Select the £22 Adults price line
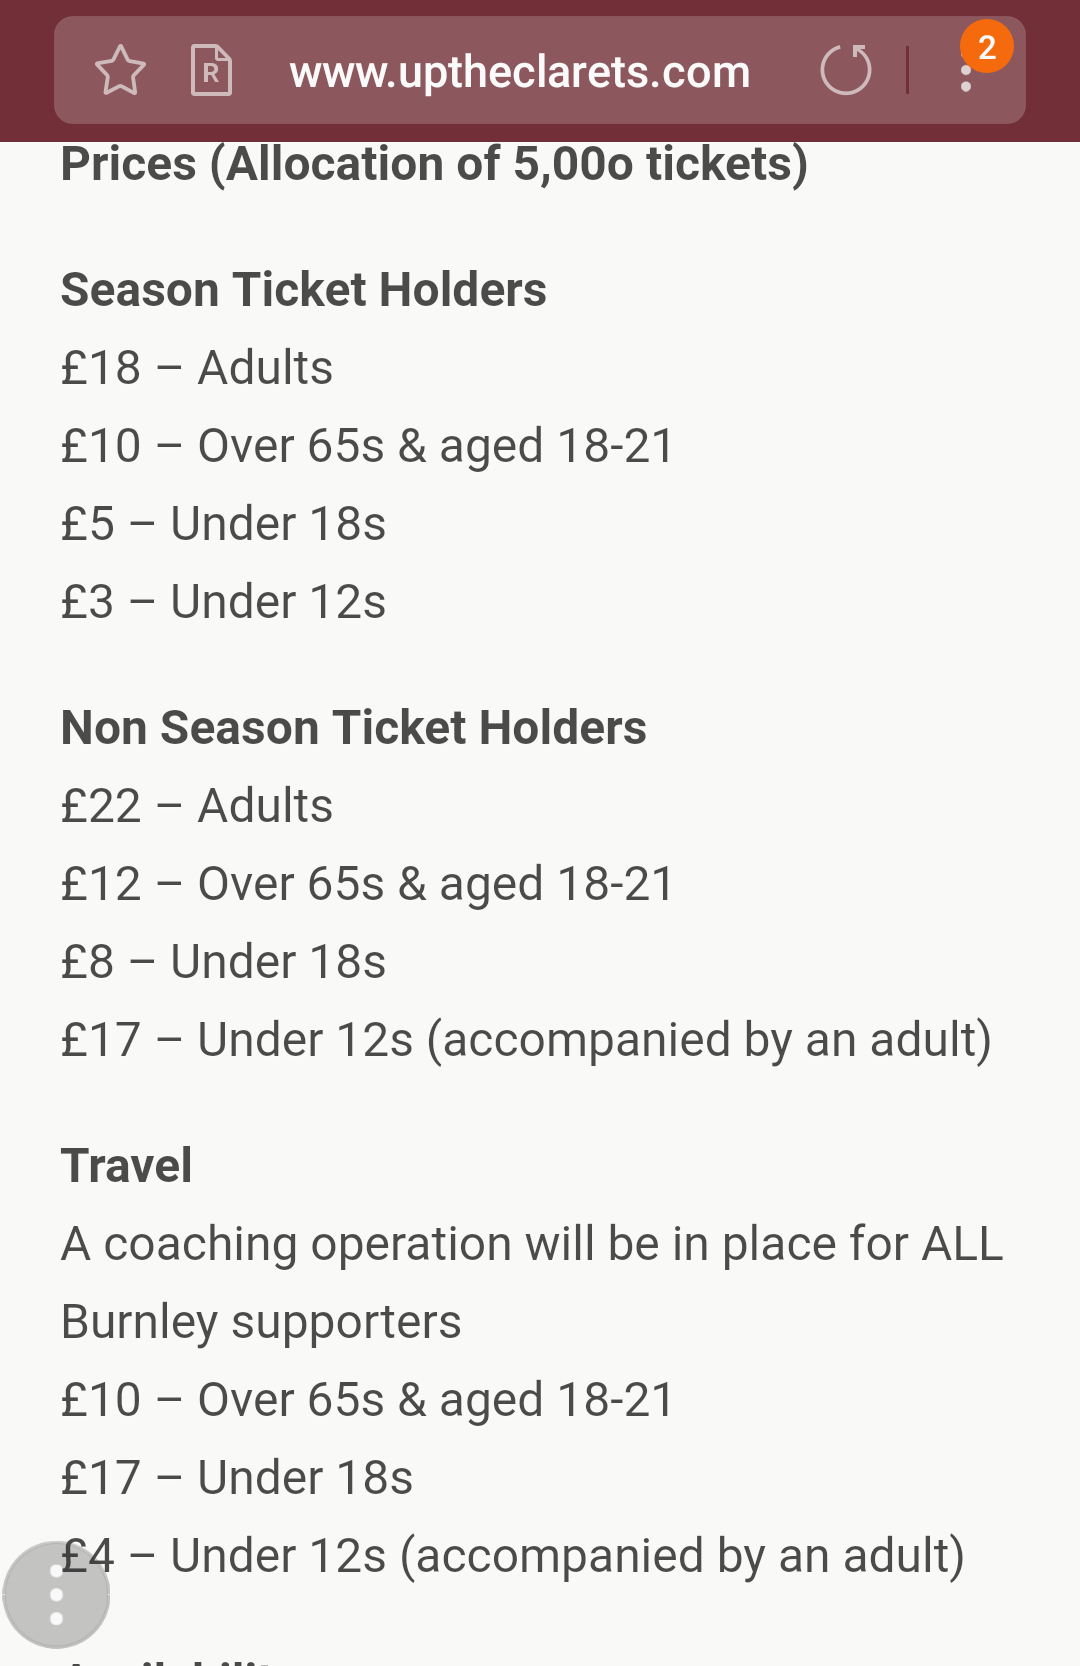The height and width of the screenshot is (1666, 1080). point(197,806)
